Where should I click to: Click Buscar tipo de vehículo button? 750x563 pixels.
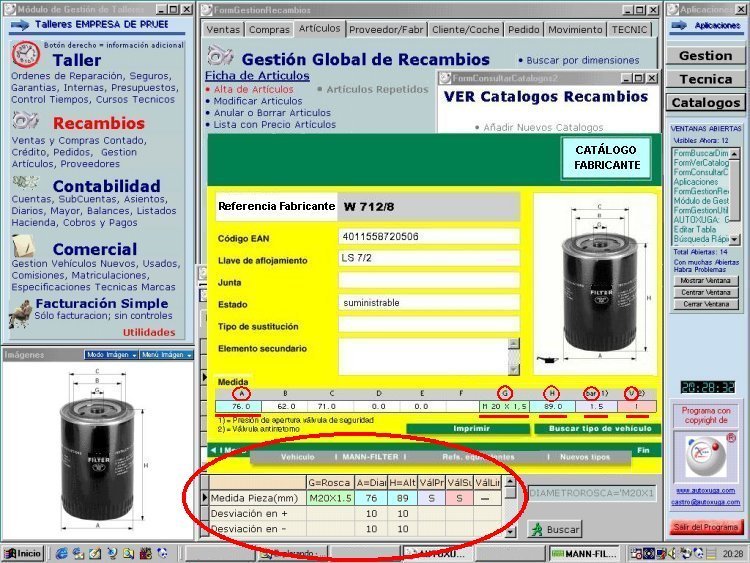[597, 429]
